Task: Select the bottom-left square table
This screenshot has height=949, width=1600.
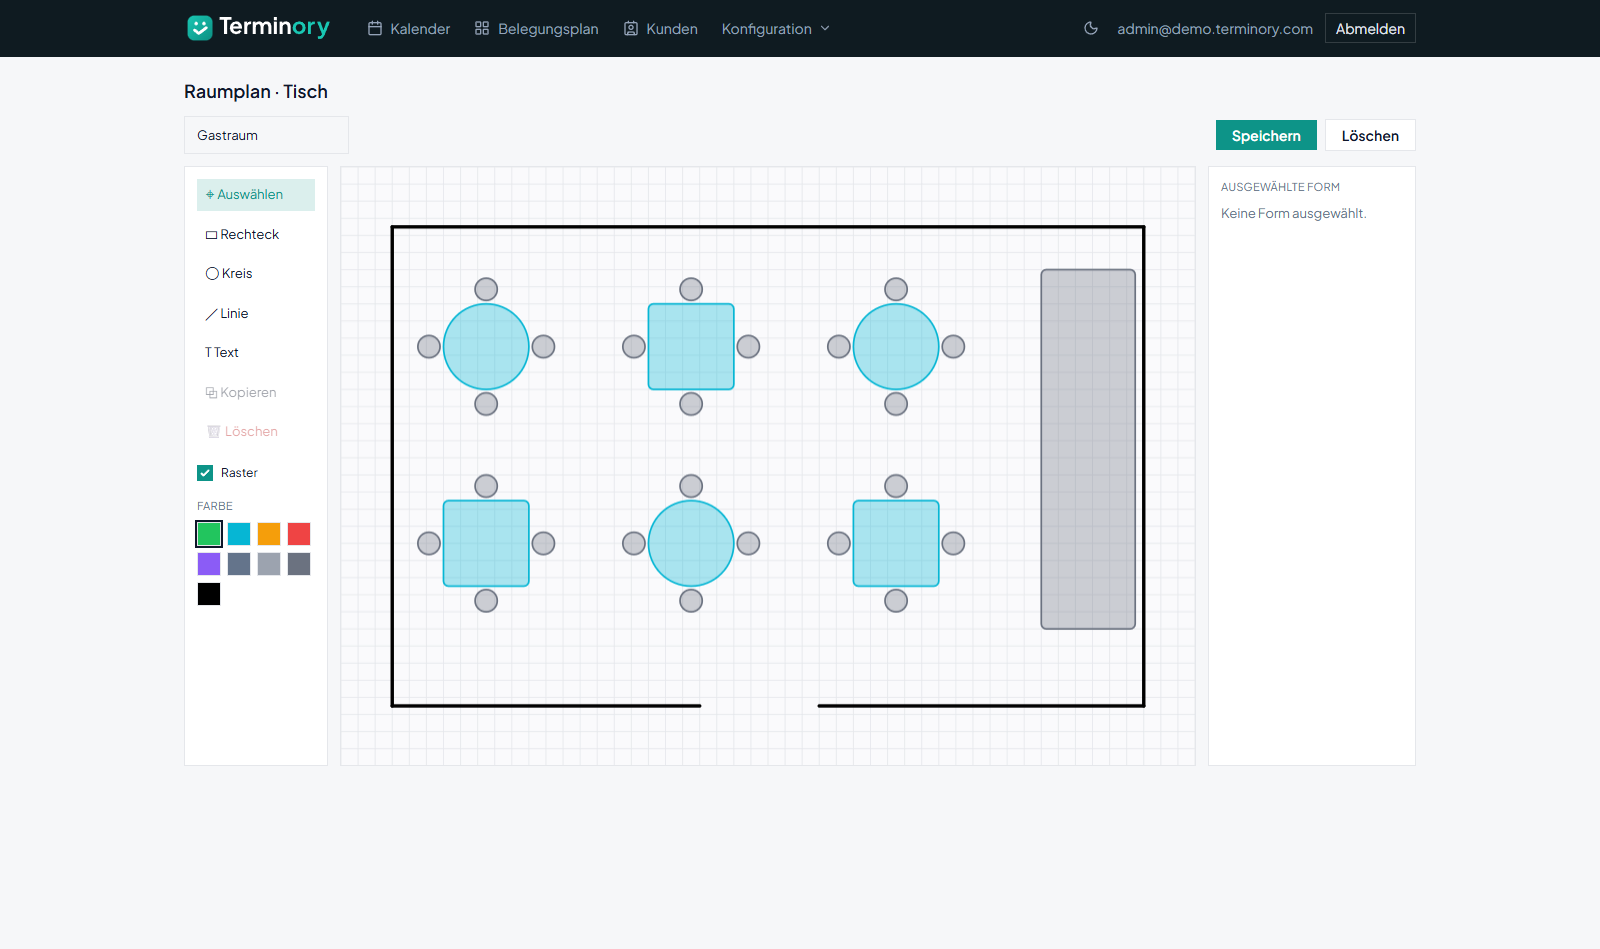Action: [x=486, y=543]
